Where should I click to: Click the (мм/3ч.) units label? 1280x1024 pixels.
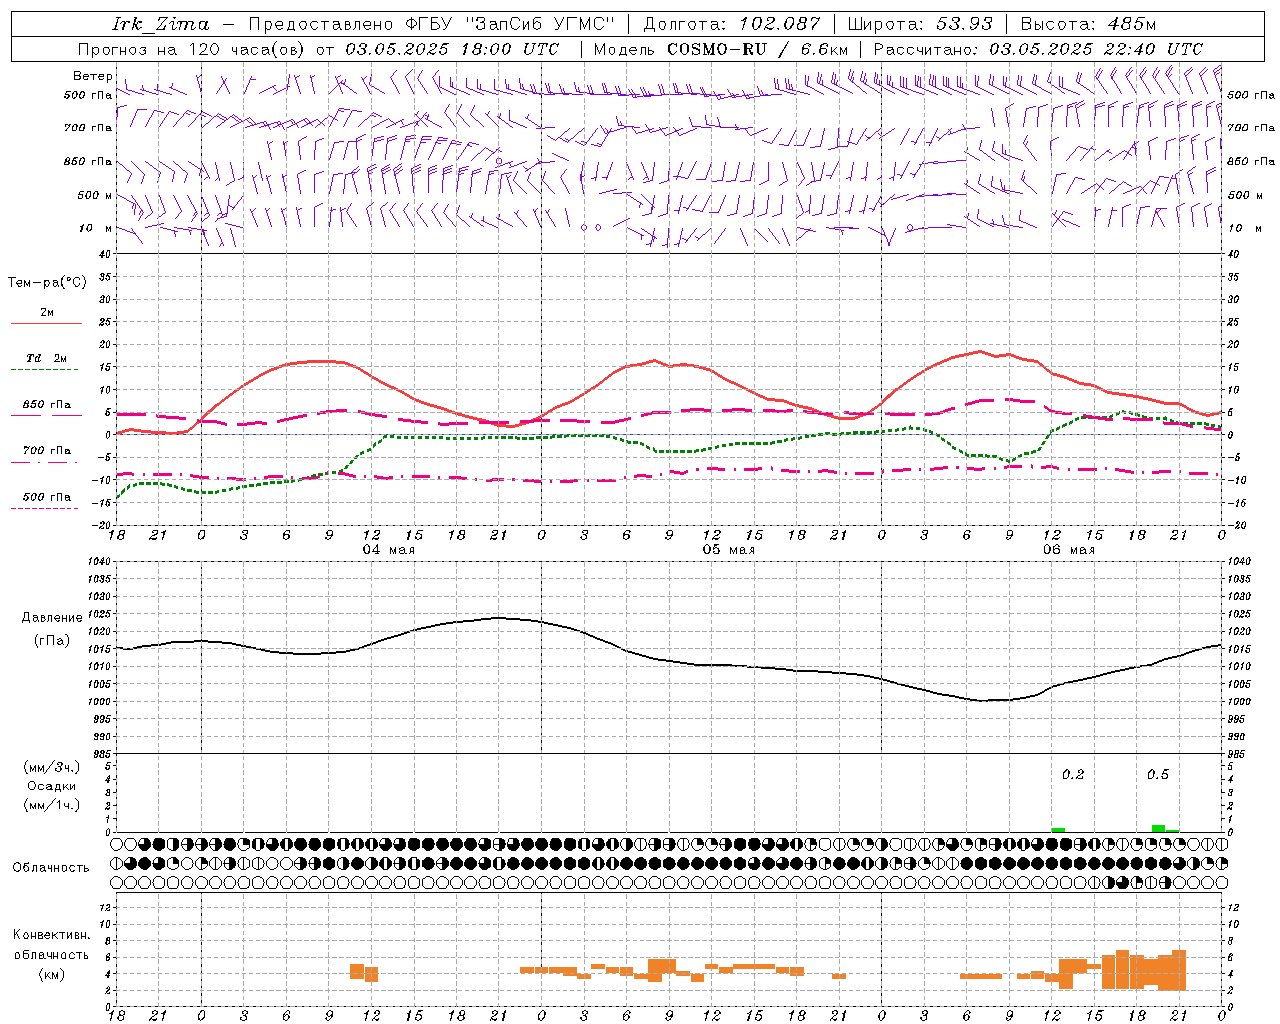pyautogui.click(x=51, y=767)
